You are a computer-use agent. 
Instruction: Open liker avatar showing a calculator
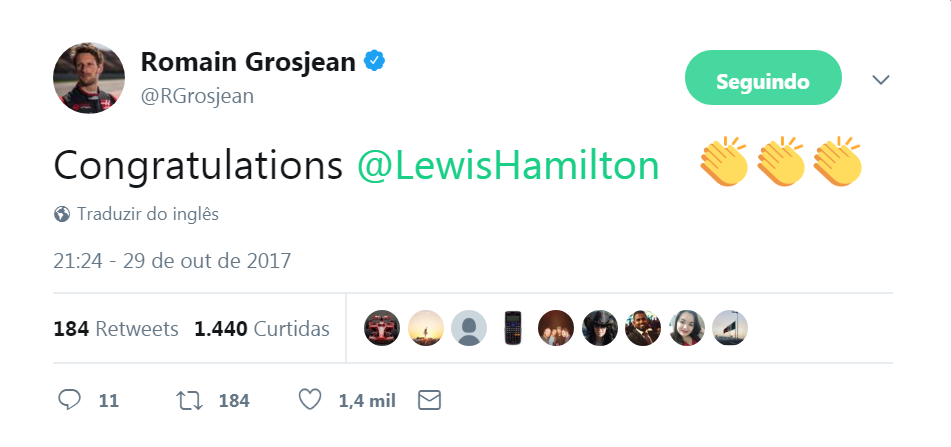tap(512, 327)
